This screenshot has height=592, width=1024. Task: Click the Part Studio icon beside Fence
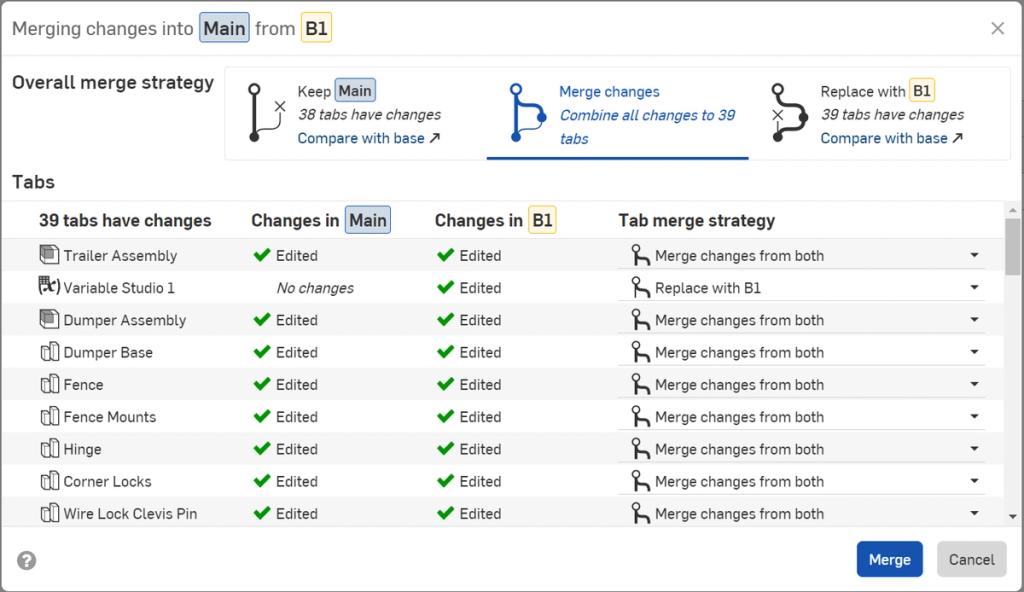[48, 384]
